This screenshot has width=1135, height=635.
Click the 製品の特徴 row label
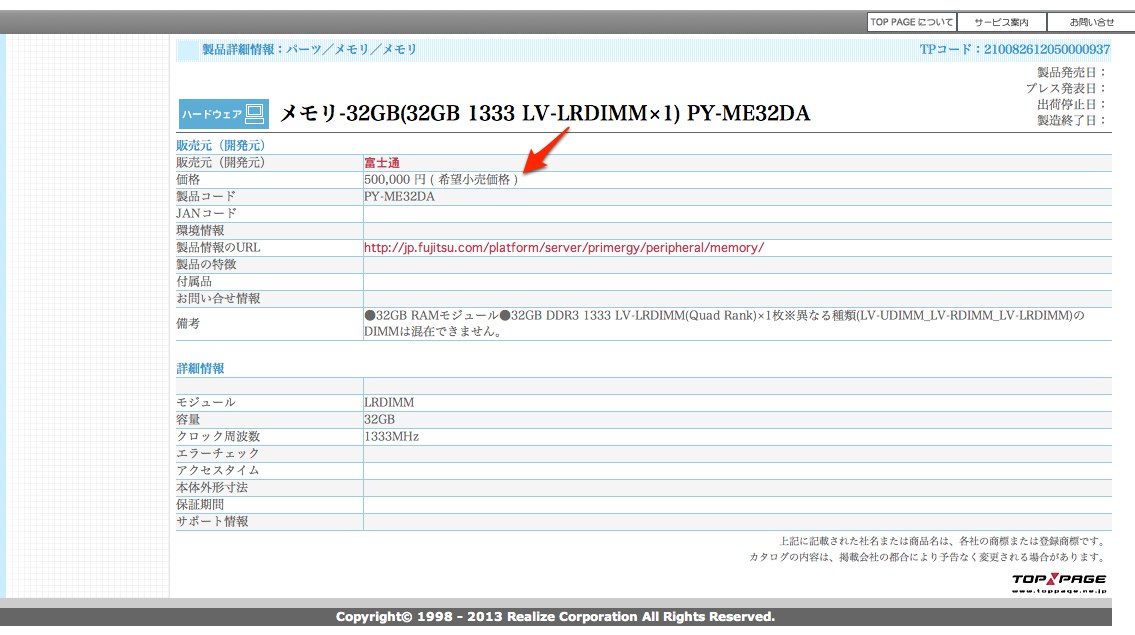point(206,265)
